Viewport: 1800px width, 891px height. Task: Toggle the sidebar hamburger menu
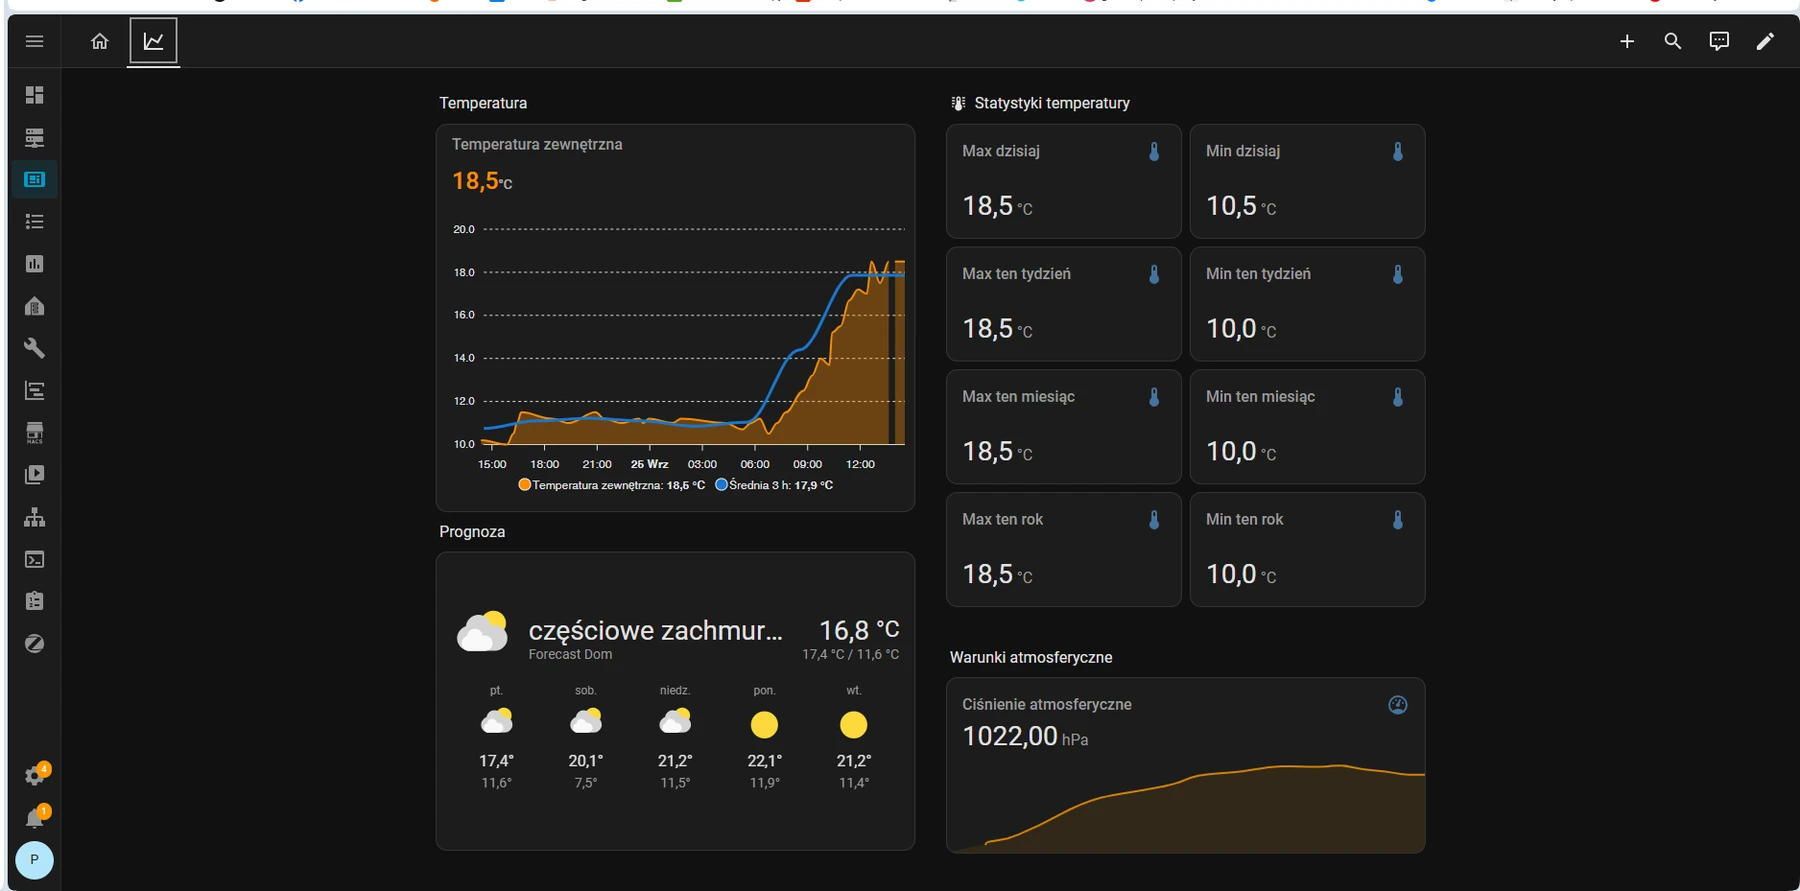tap(34, 41)
